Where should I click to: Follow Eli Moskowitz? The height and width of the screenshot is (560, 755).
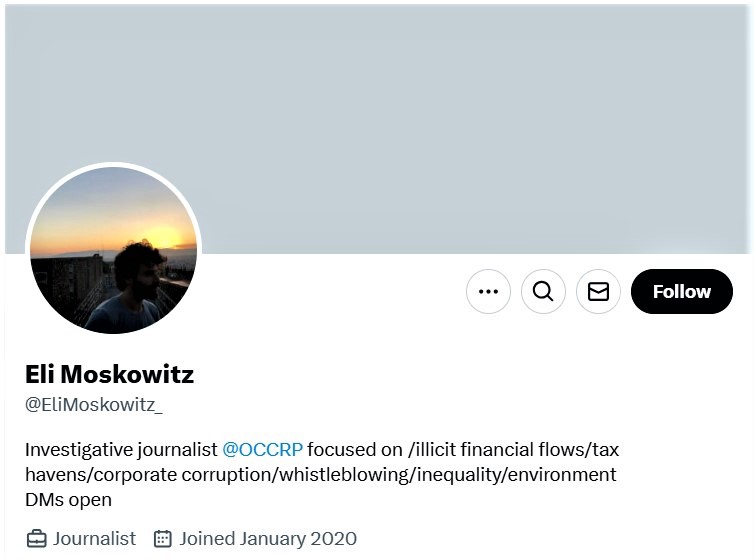pos(681,292)
